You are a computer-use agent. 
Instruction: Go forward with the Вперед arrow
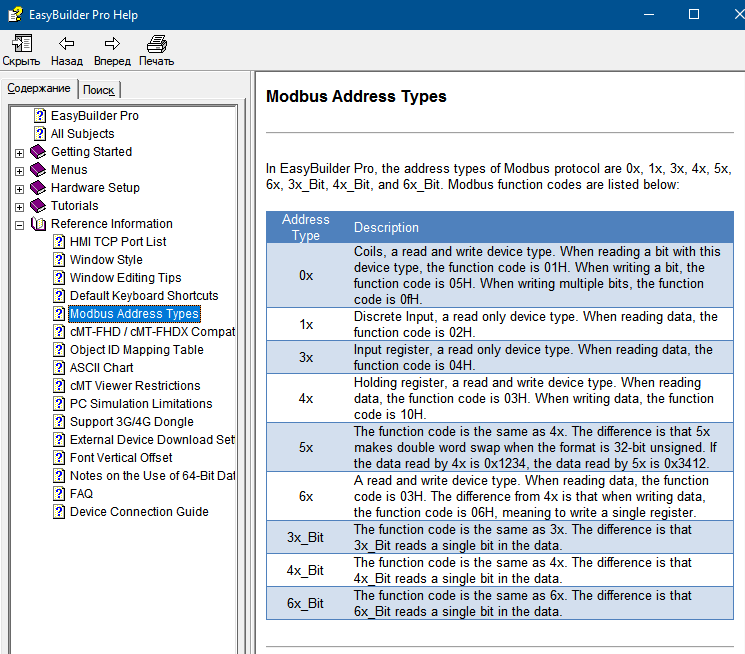[x=112, y=44]
